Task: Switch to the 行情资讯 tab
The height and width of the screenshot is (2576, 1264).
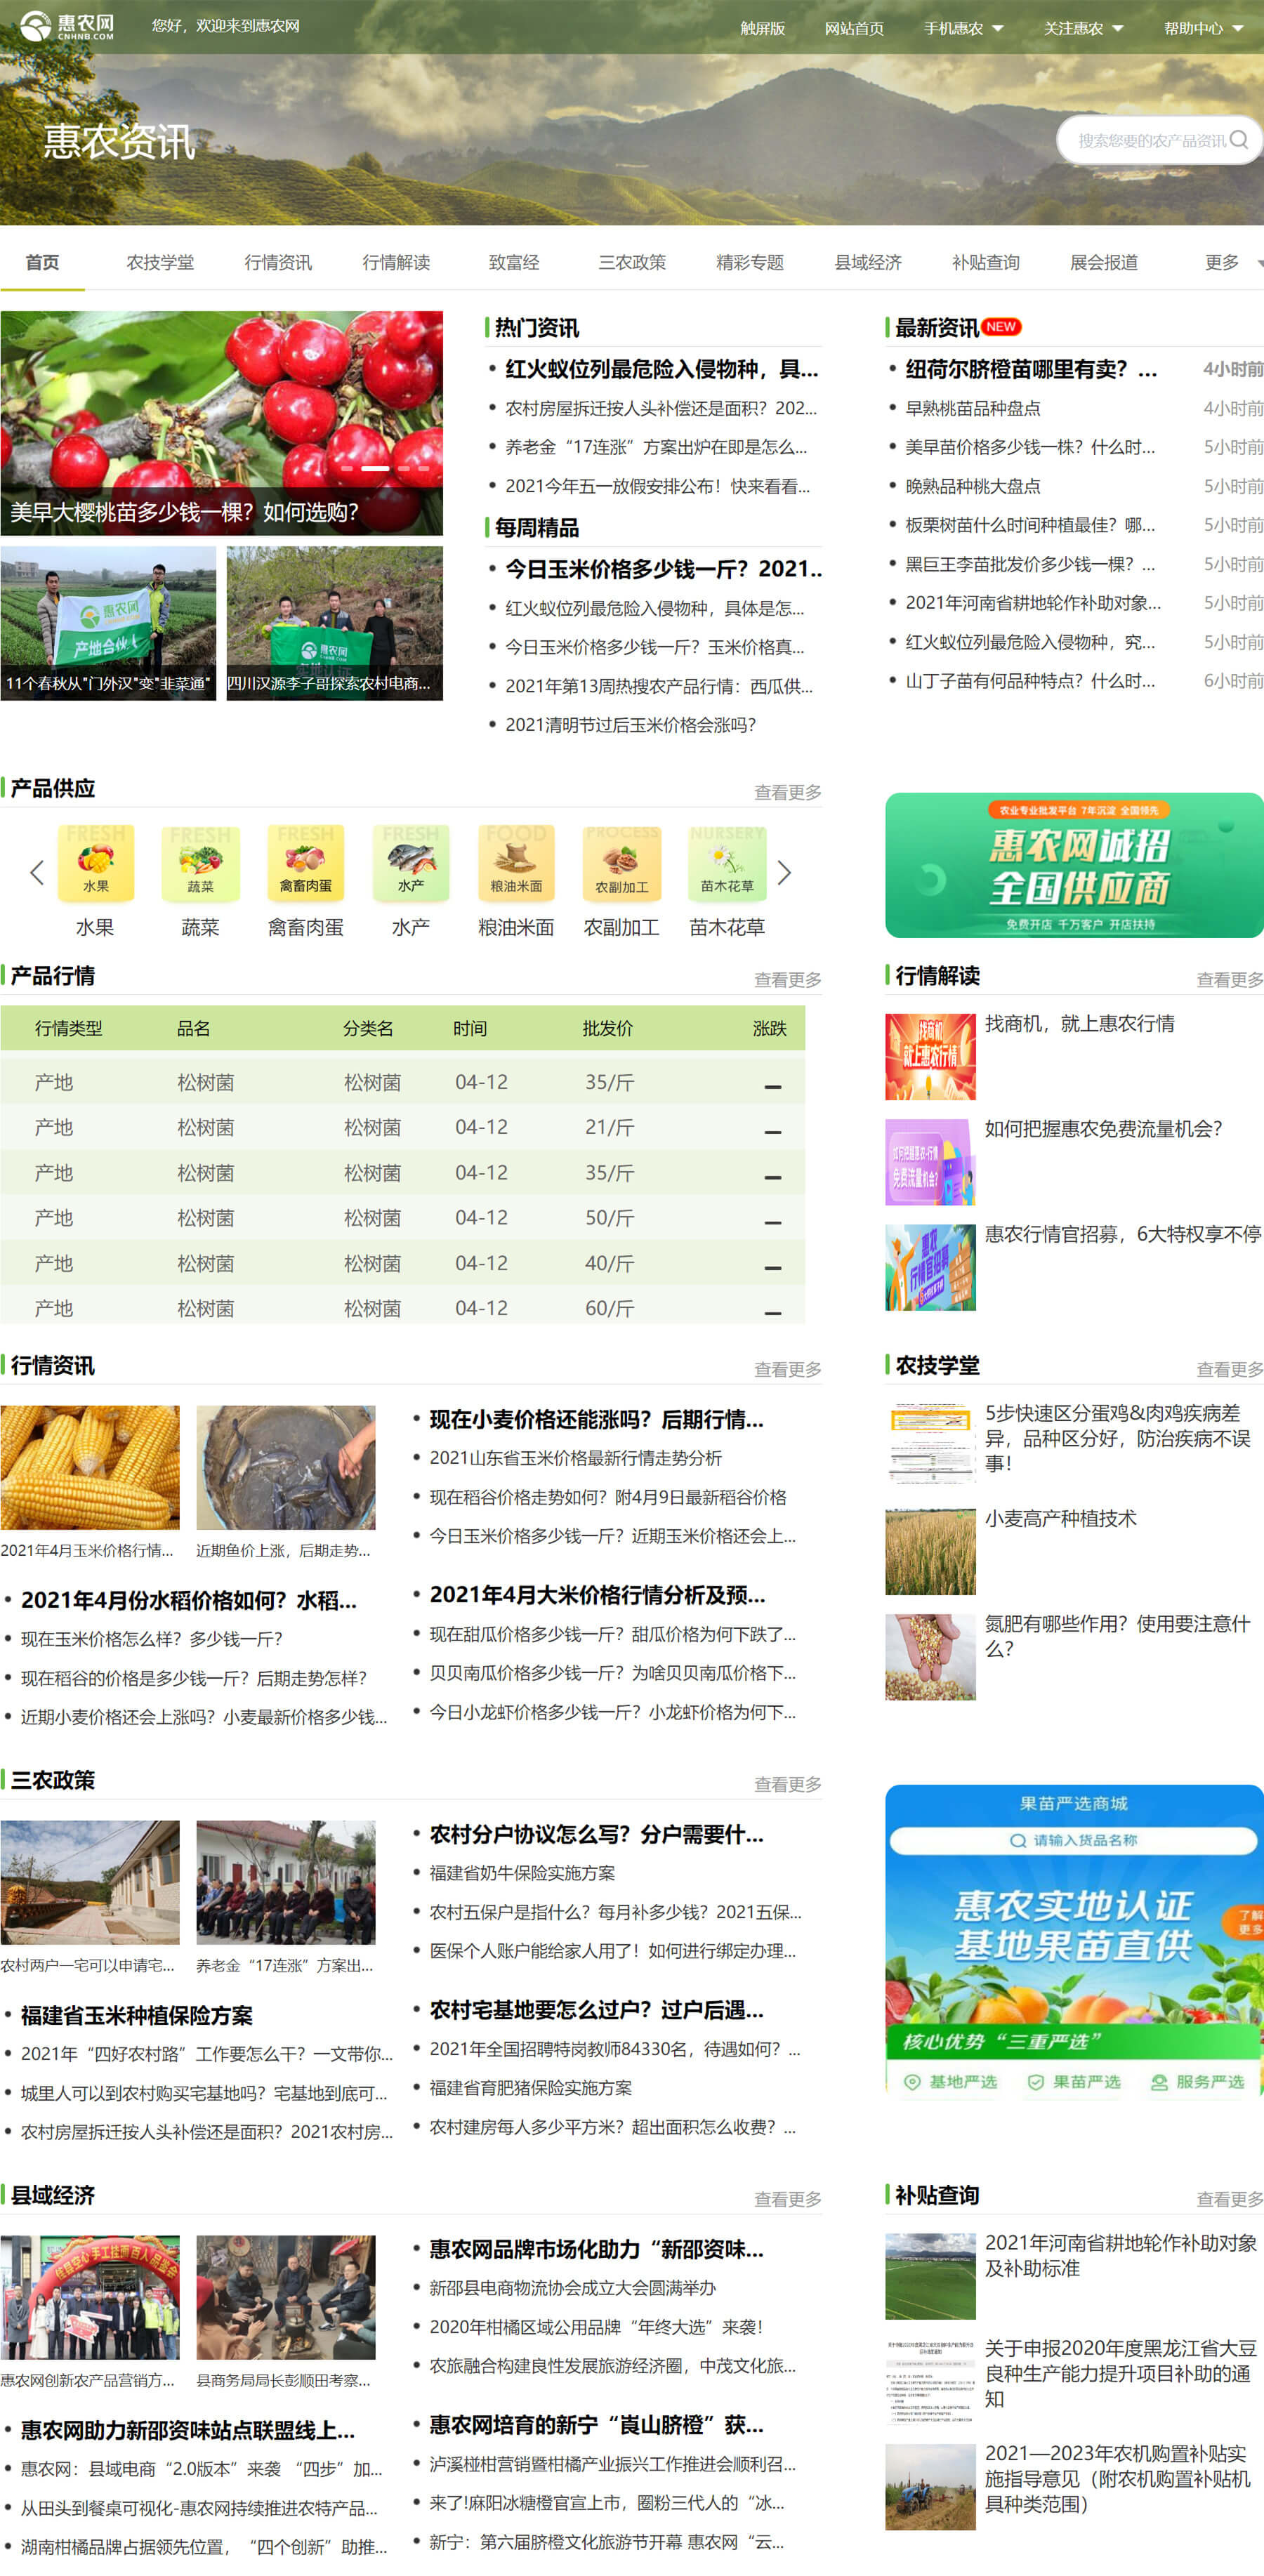Action: point(278,262)
